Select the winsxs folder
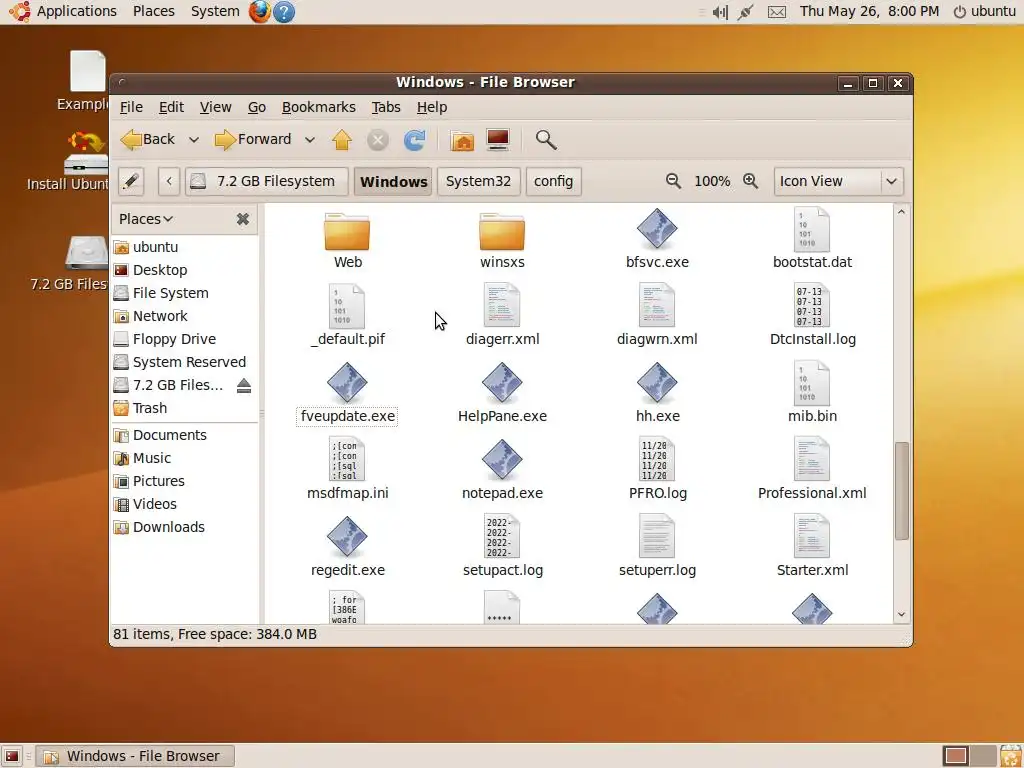The image size is (1024, 768). [502, 231]
